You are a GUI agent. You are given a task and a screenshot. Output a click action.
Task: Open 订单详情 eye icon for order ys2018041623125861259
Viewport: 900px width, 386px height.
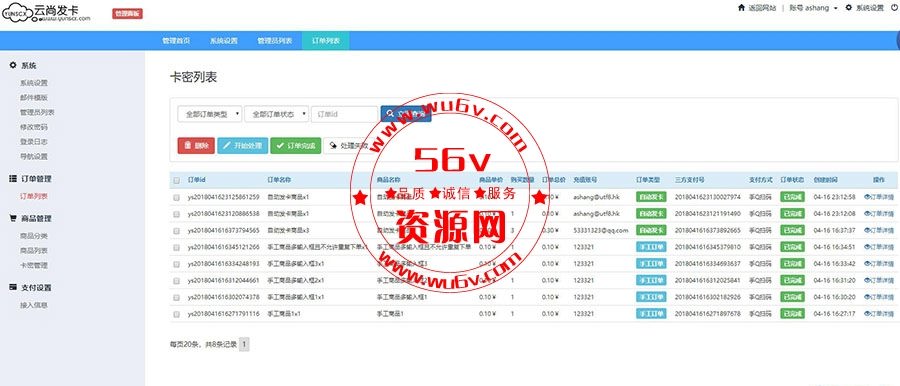(867, 196)
